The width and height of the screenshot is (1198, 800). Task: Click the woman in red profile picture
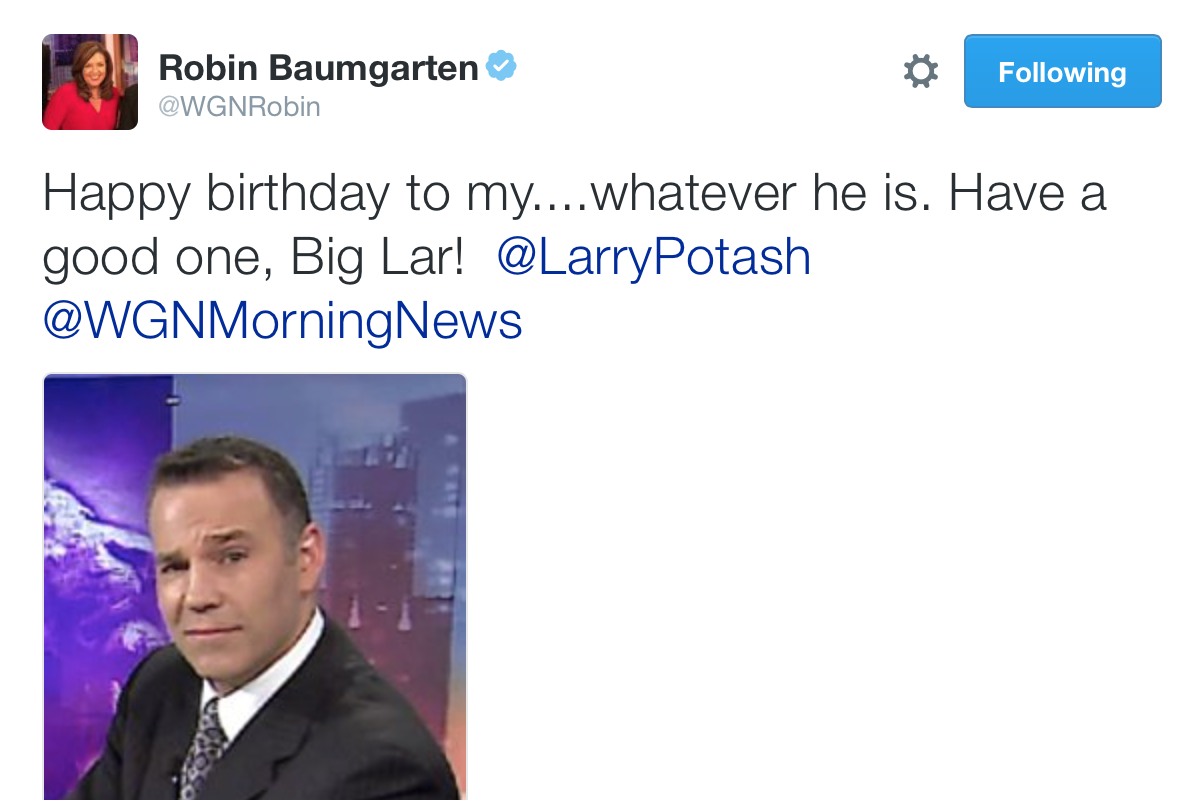(90, 82)
